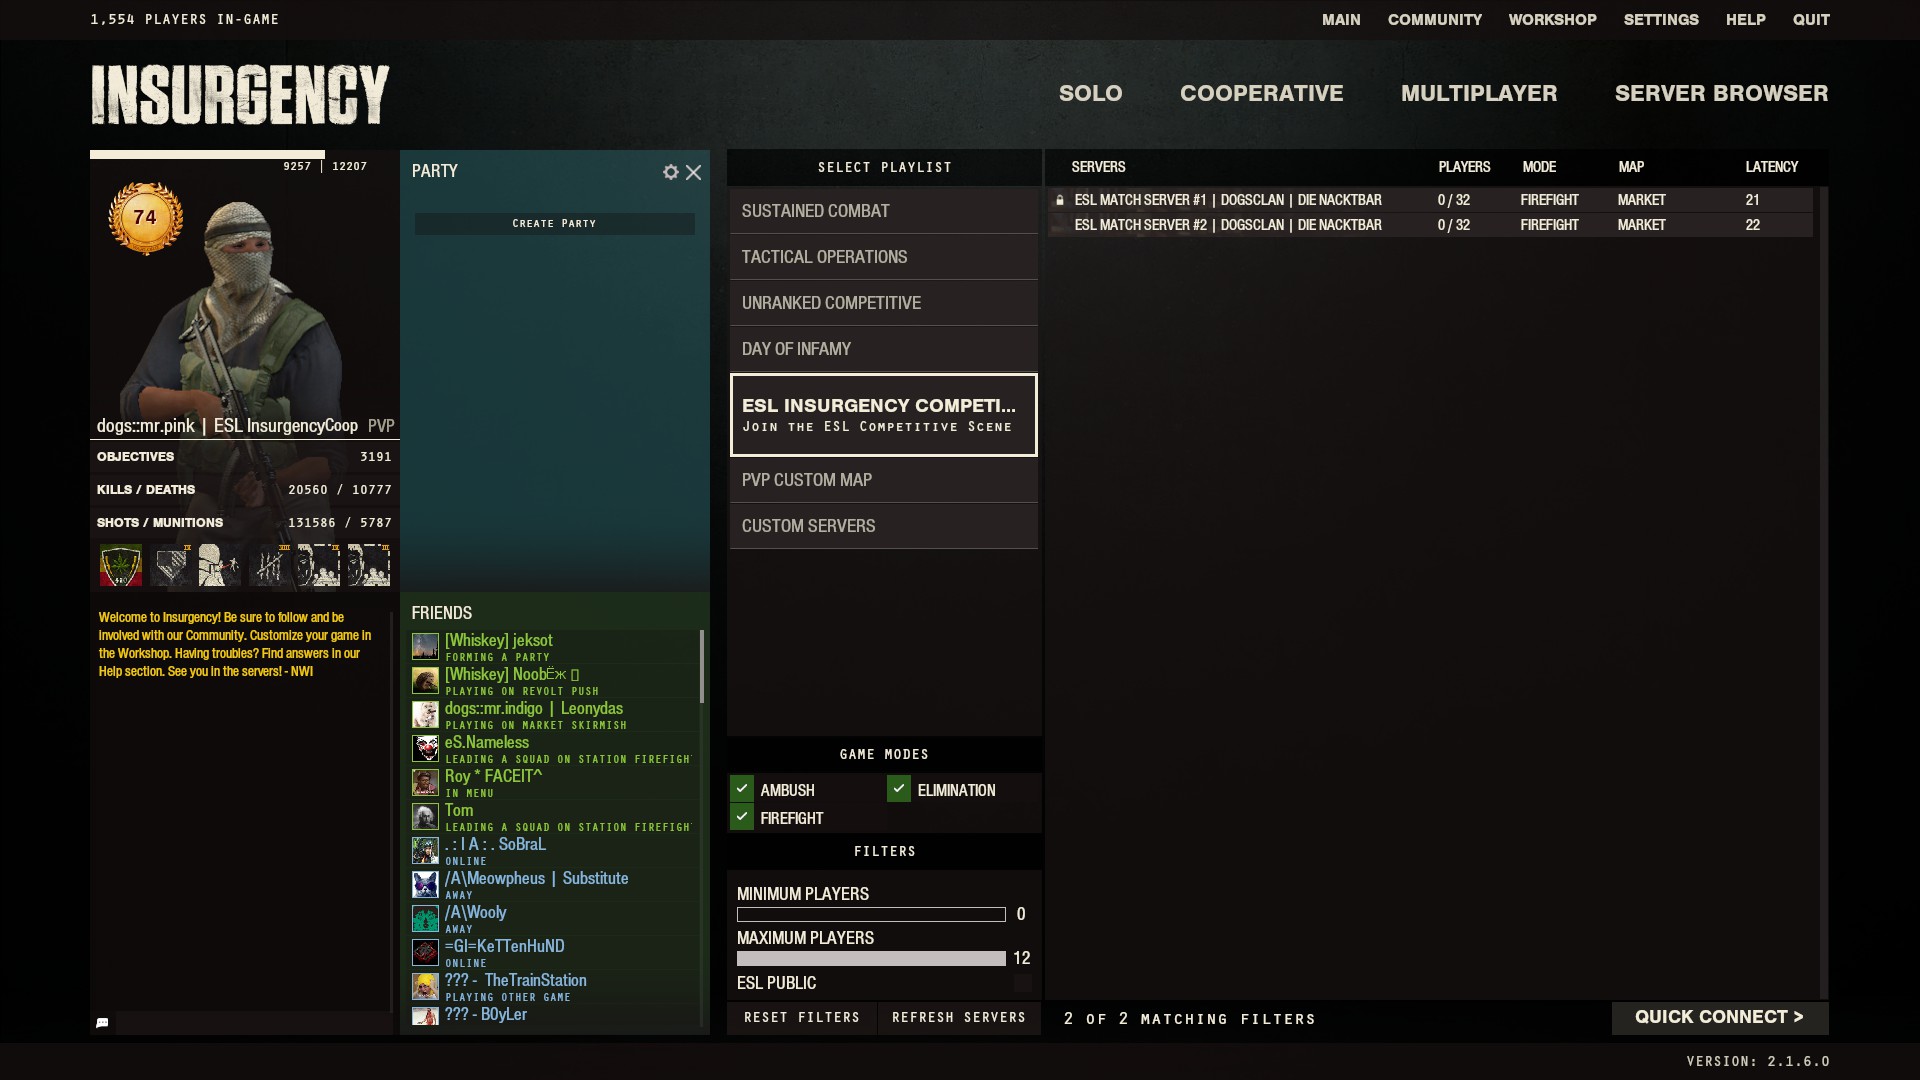Open the Workshop menu
The image size is (1920, 1080).
[1552, 20]
